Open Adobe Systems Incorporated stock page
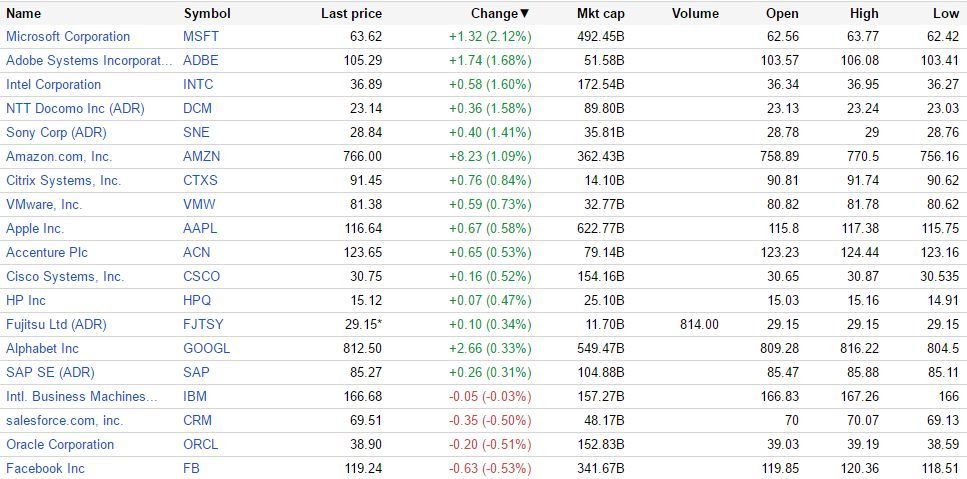 [89, 61]
